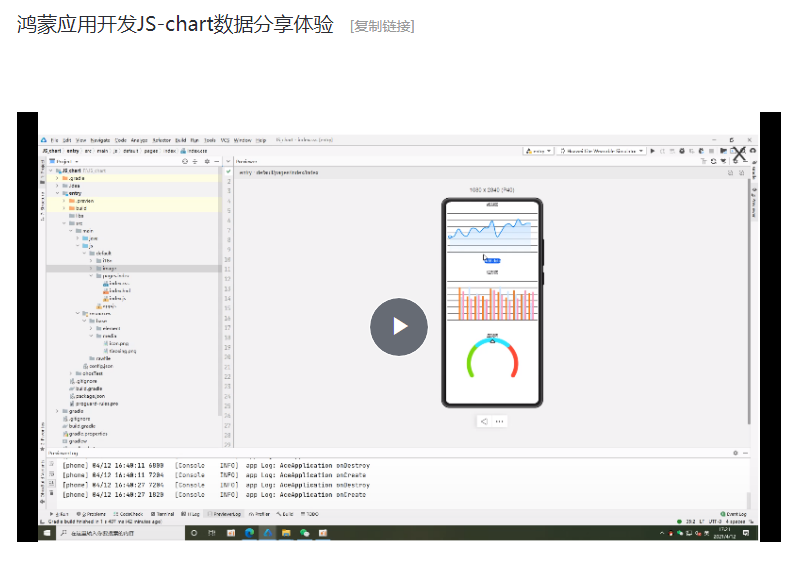This screenshot has width=802, height=564.
Task: Open the Huawei Lite Wearable Simulator device dropdown
Action: (x=601, y=151)
